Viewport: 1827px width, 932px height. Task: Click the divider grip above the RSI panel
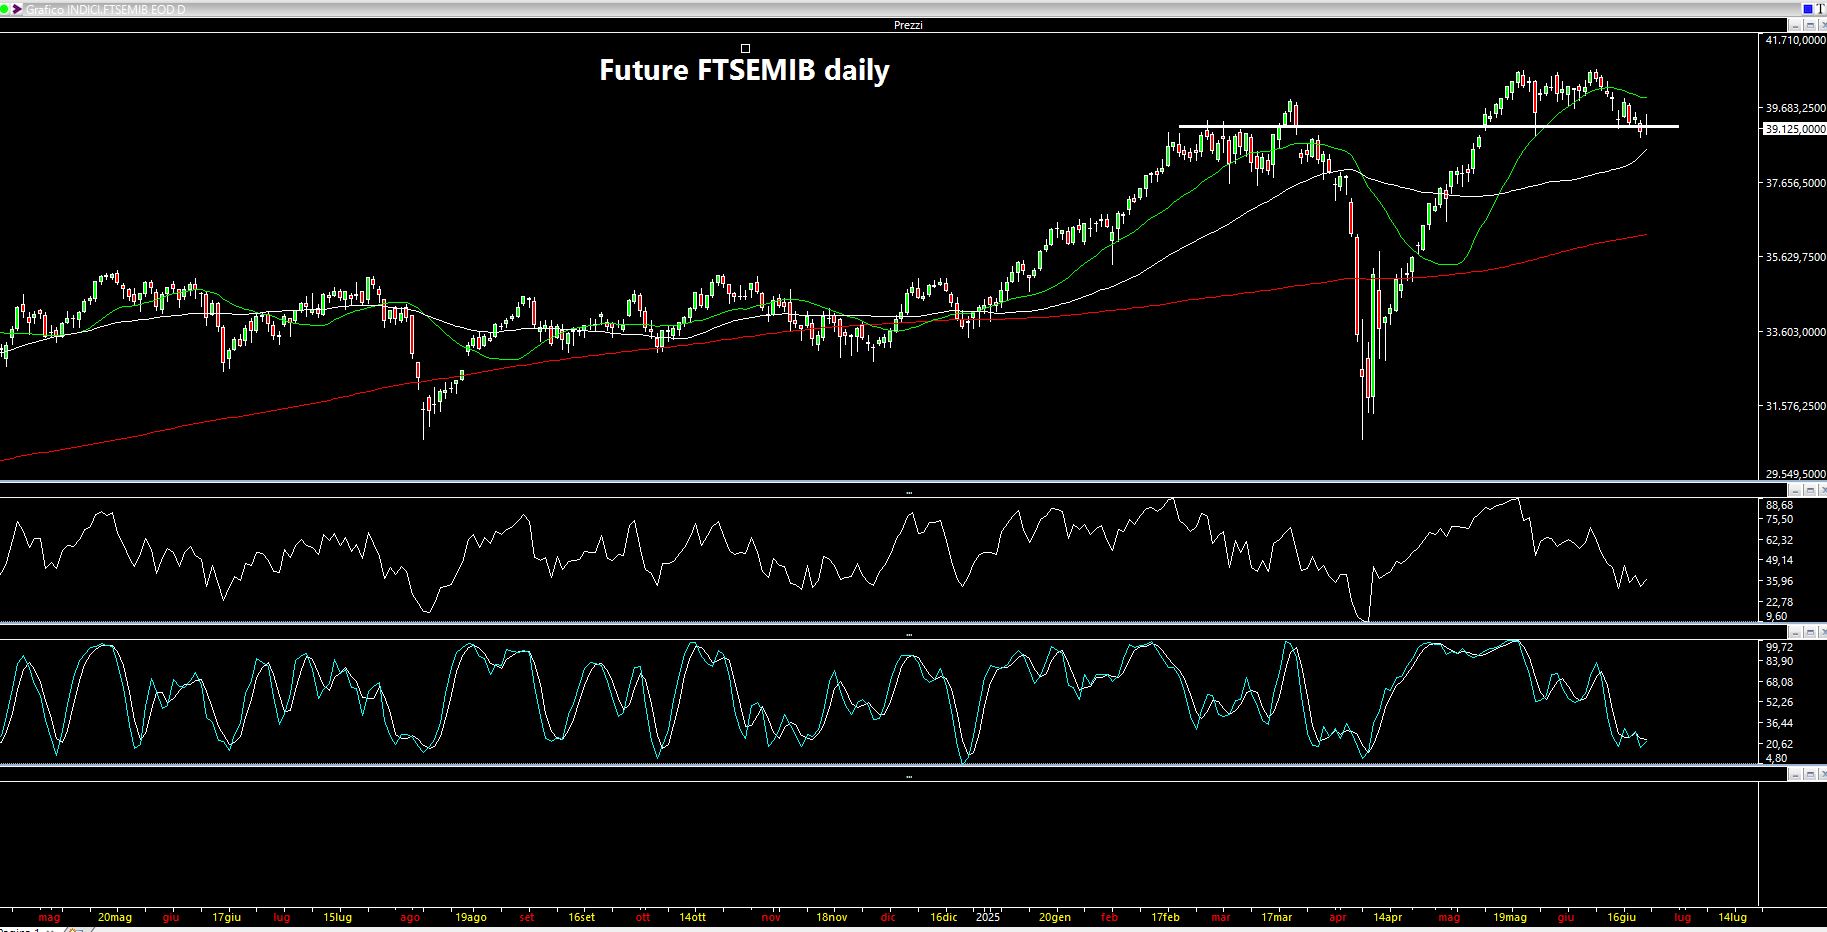point(909,493)
